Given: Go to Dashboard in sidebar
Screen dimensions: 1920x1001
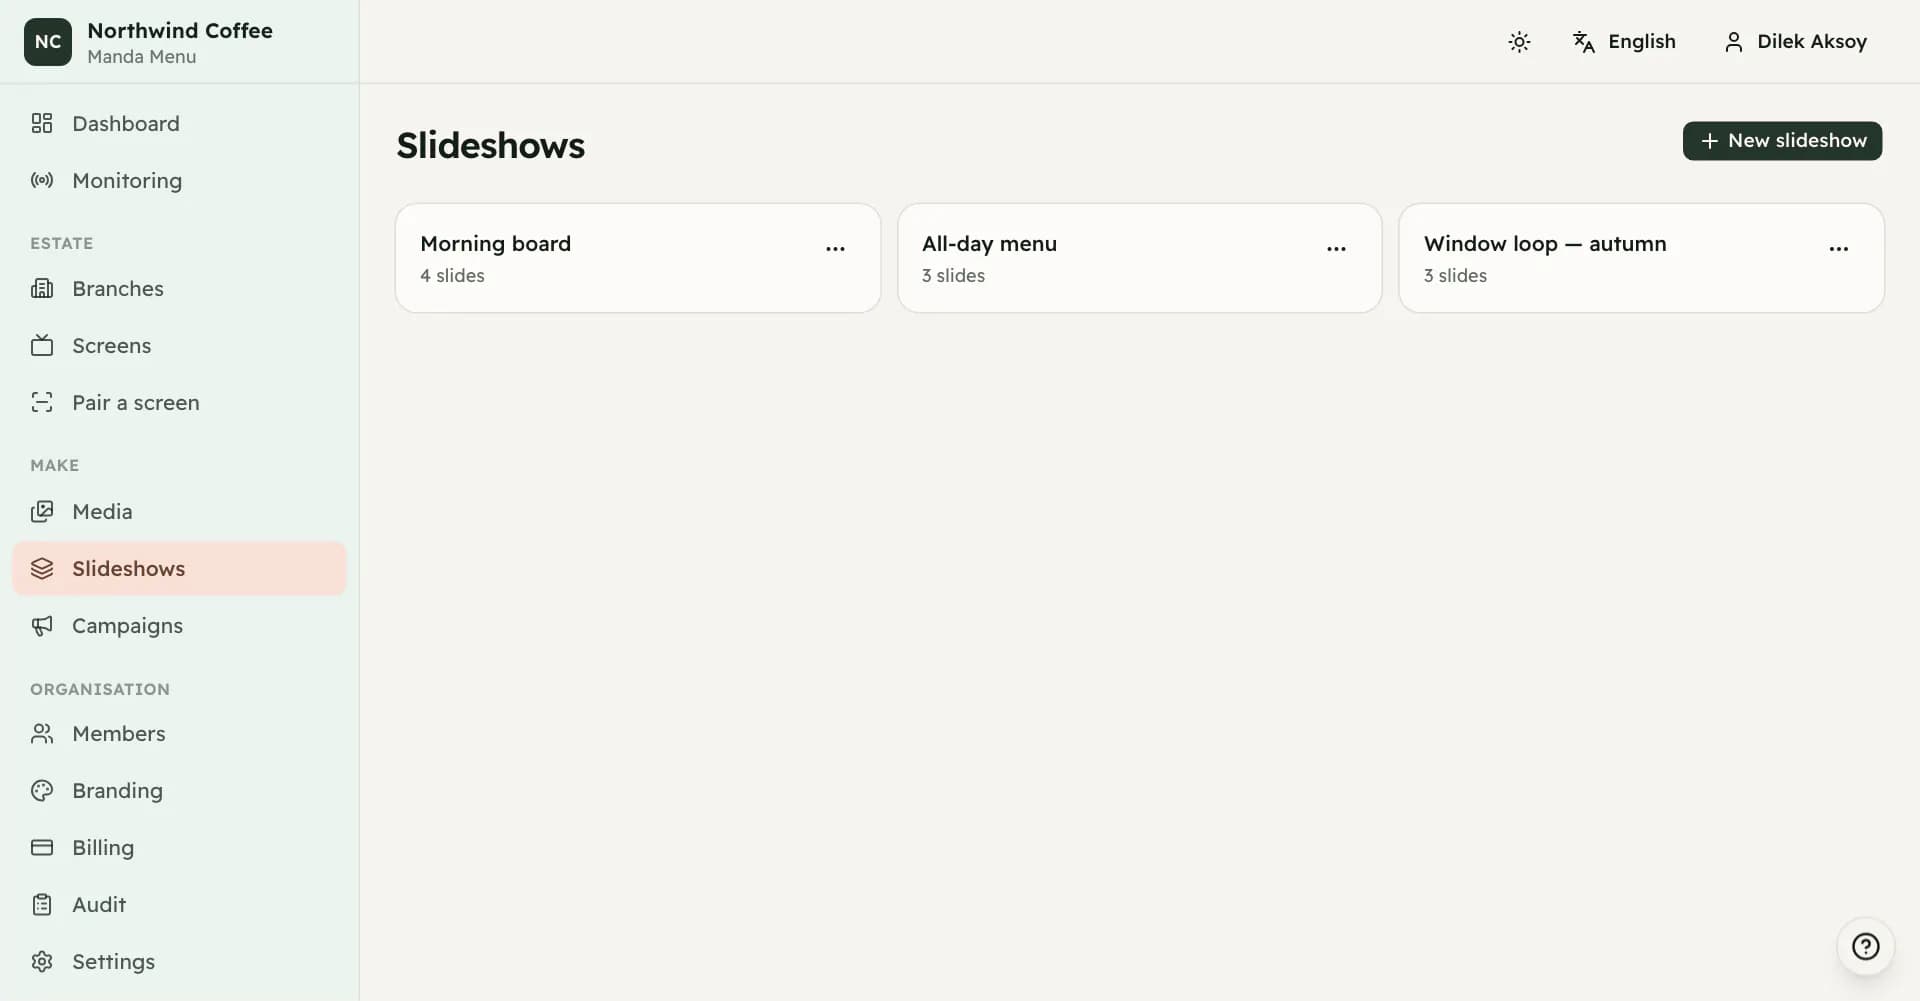Looking at the screenshot, I should coord(179,123).
